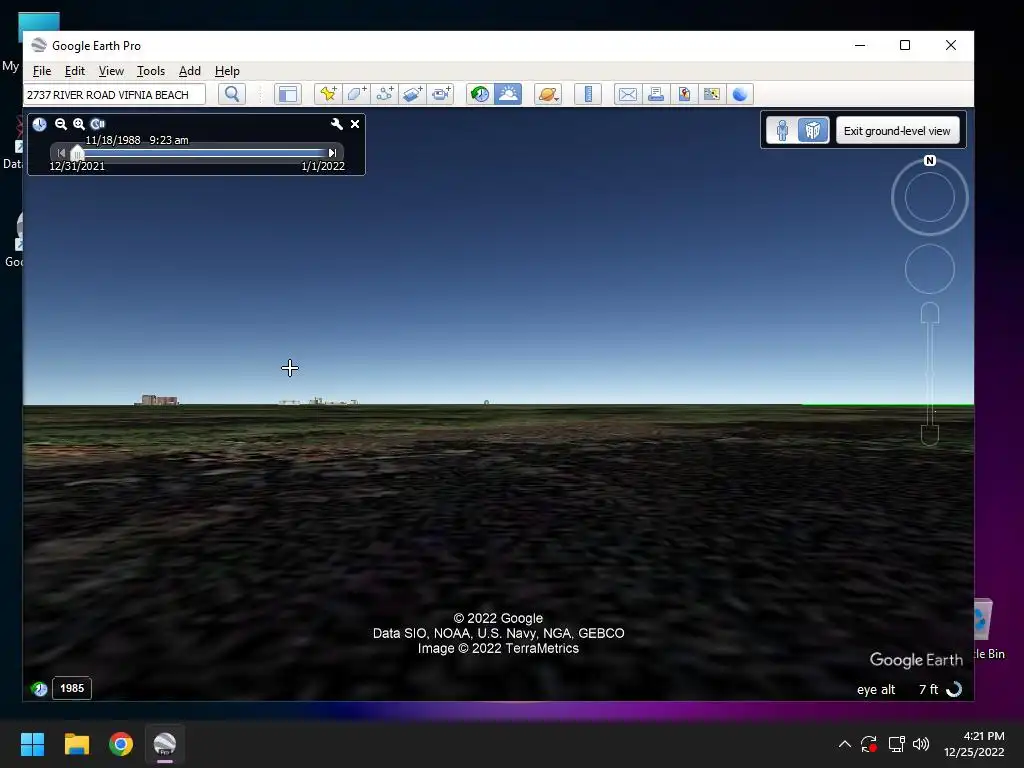The image size is (1024, 768).
Task: Click the clock icon in time slider panel
Action: tap(39, 124)
